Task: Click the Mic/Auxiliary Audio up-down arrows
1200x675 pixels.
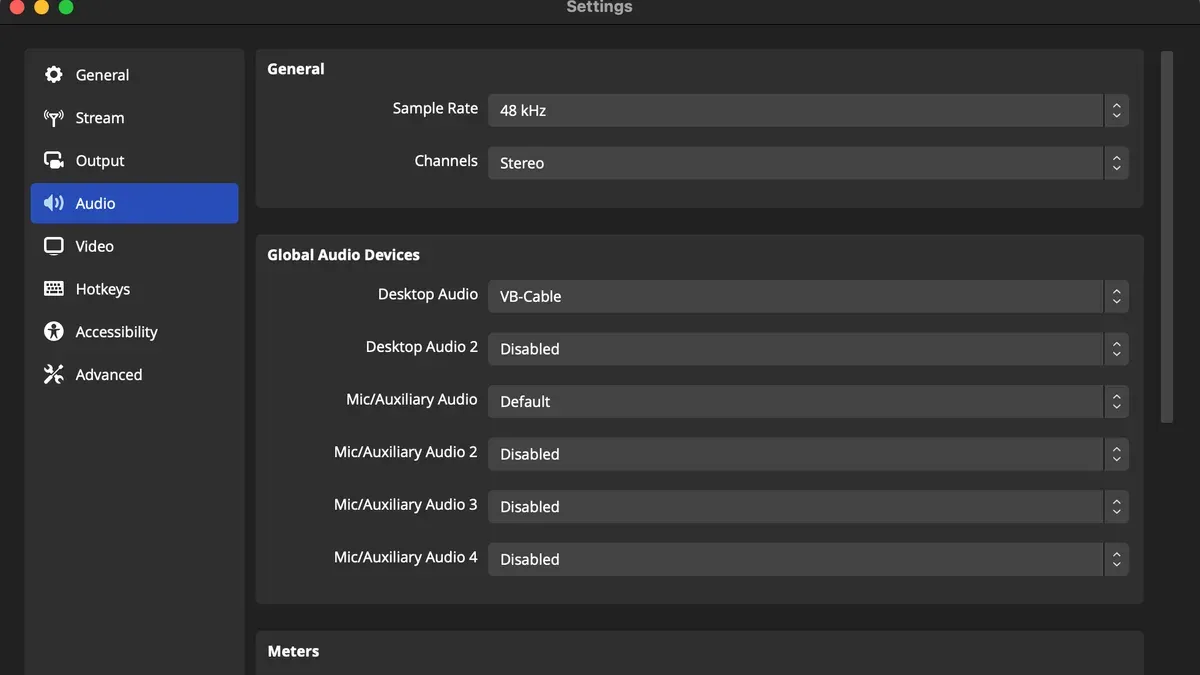Action: click(x=1116, y=401)
